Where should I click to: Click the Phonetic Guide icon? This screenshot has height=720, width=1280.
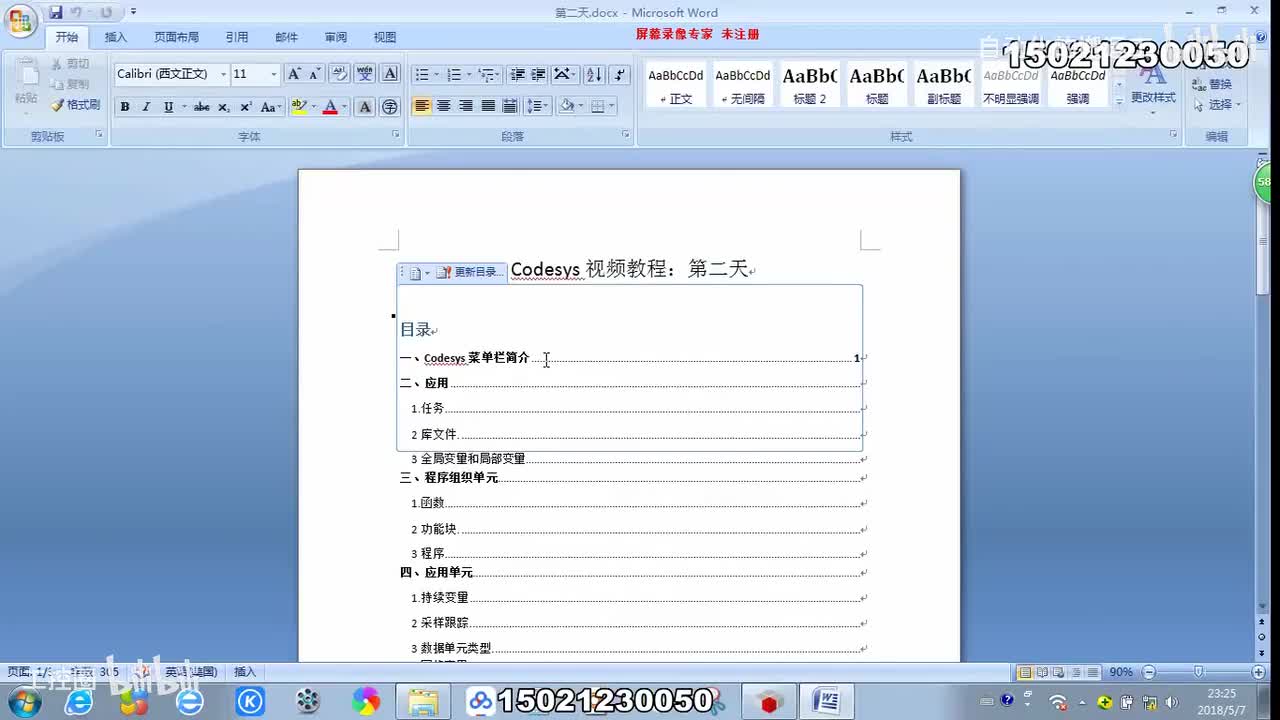[x=365, y=74]
